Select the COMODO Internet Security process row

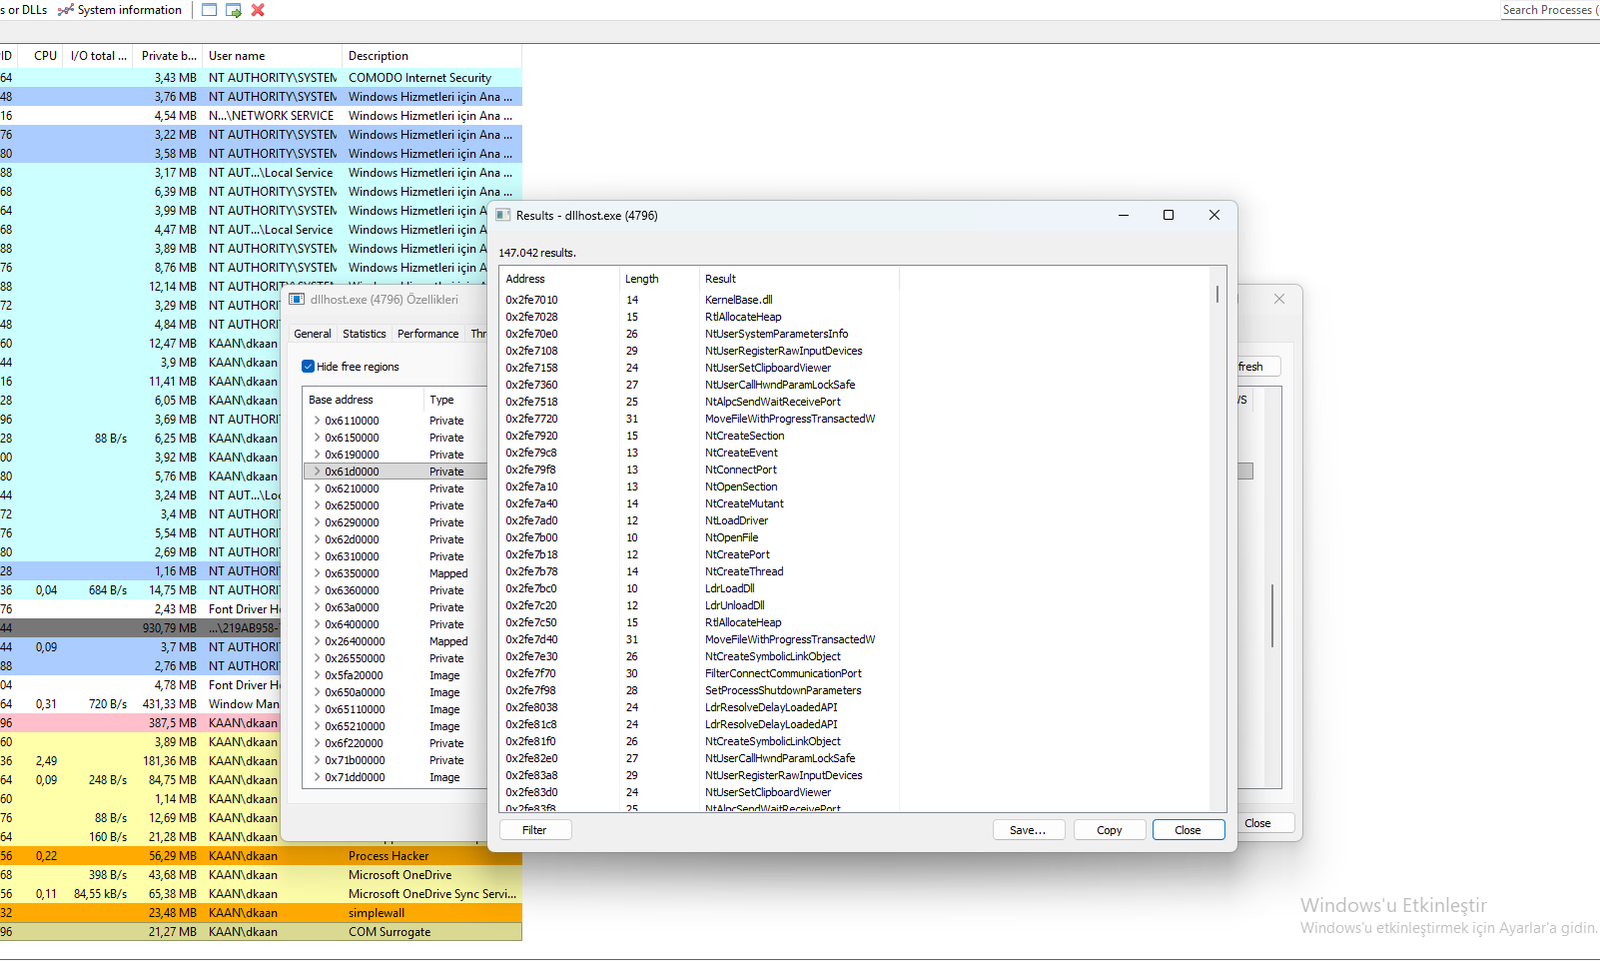261,78
